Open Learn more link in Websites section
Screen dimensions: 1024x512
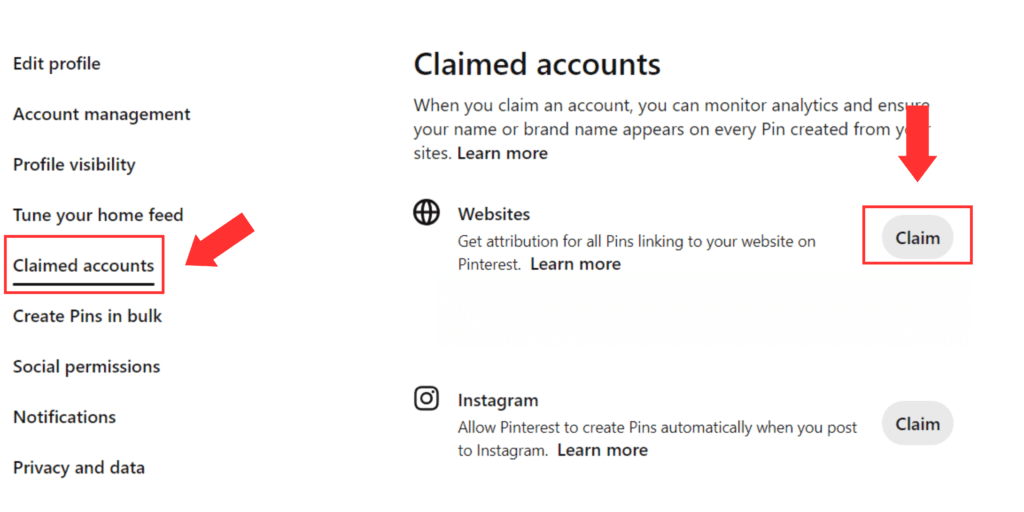575,264
